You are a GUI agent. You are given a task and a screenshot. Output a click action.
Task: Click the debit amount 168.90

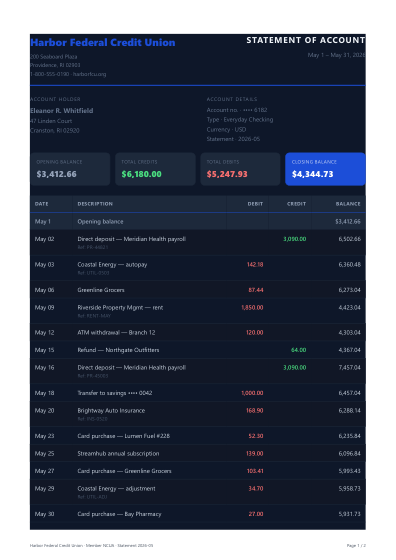coord(255,411)
